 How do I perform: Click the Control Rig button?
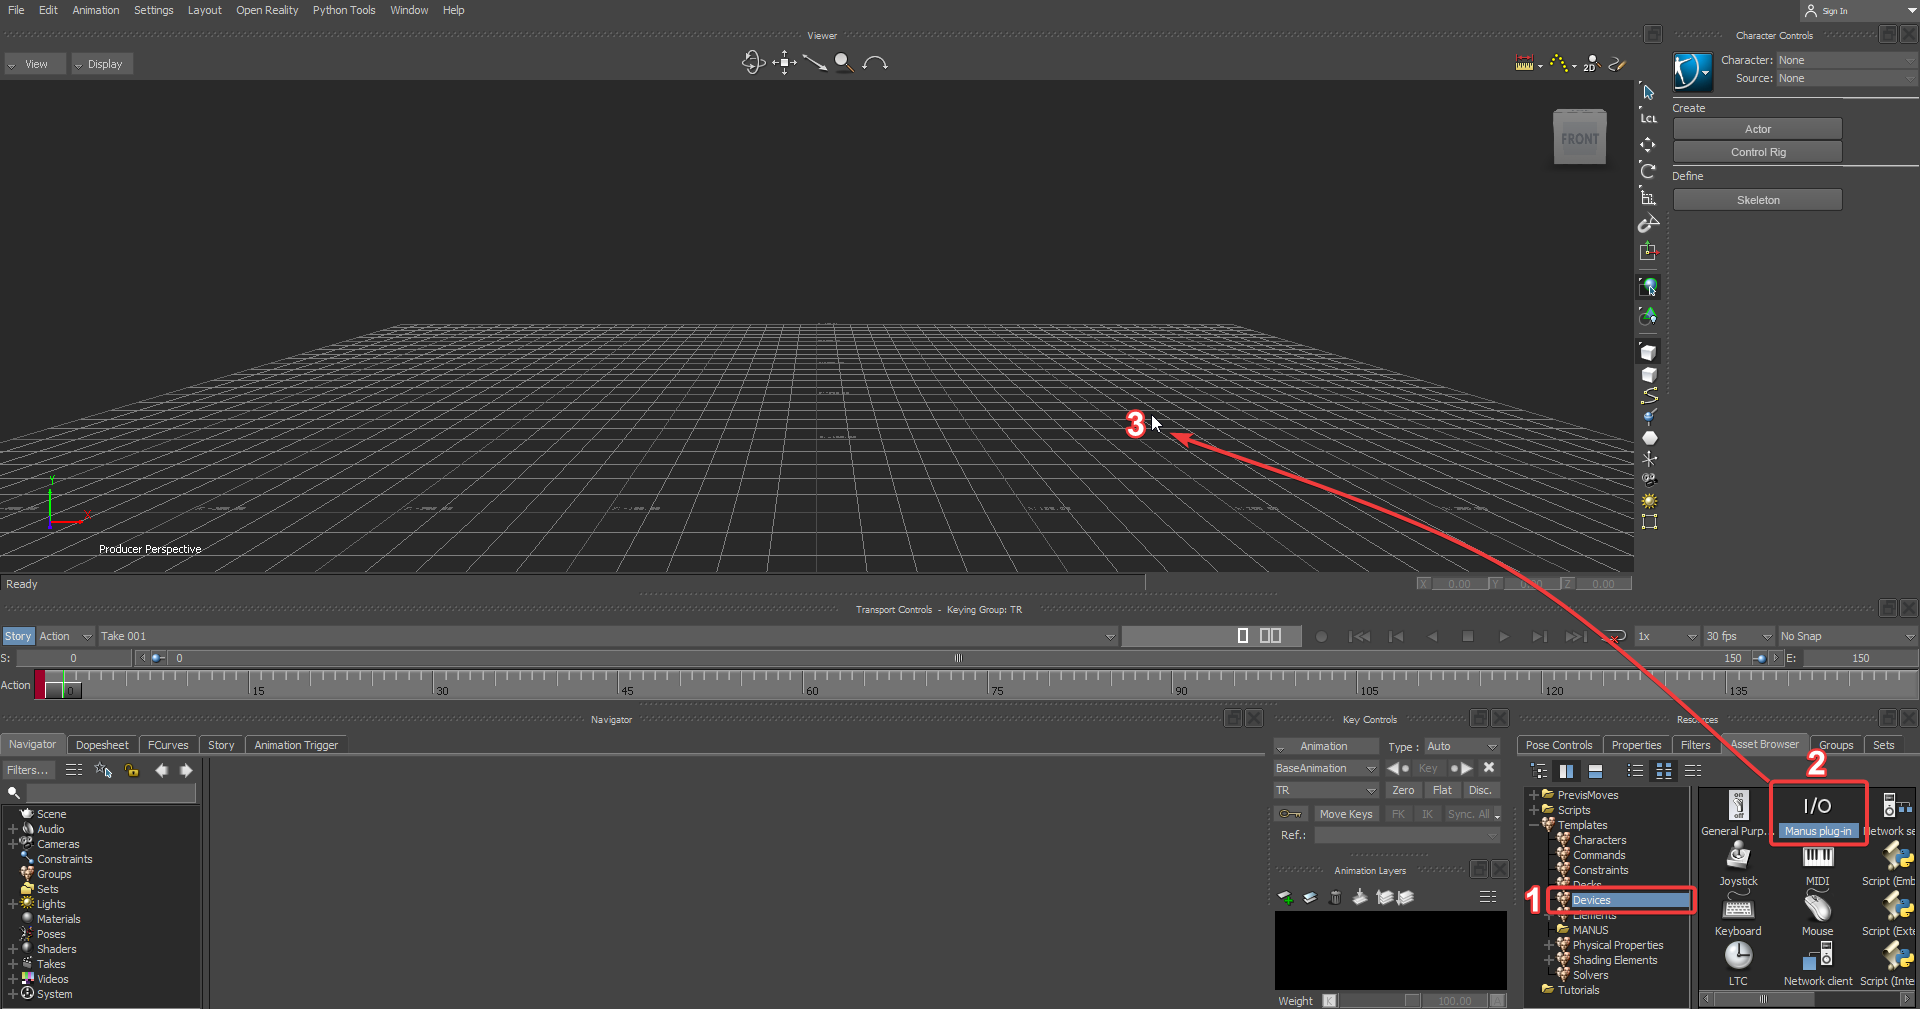coord(1757,152)
